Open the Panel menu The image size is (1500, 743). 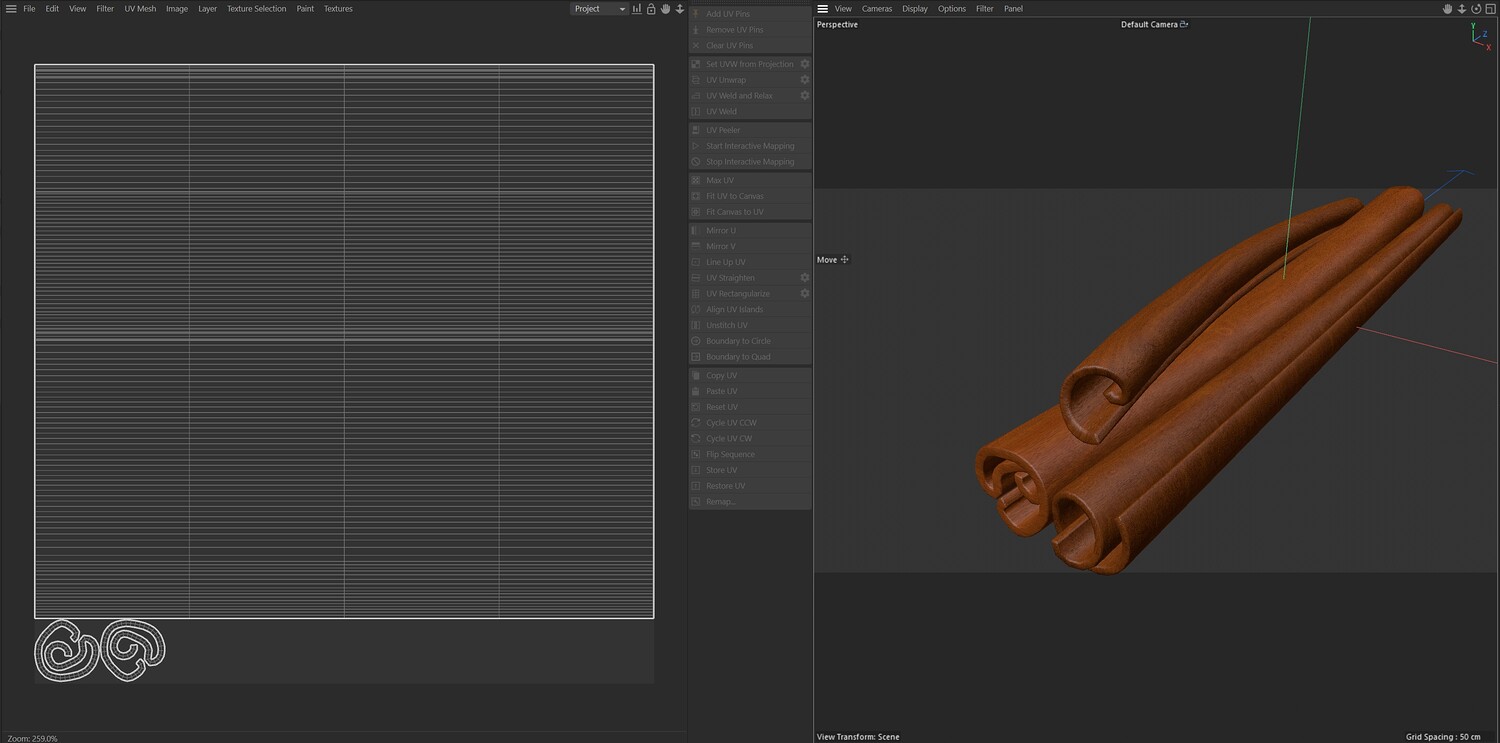[x=1014, y=9]
